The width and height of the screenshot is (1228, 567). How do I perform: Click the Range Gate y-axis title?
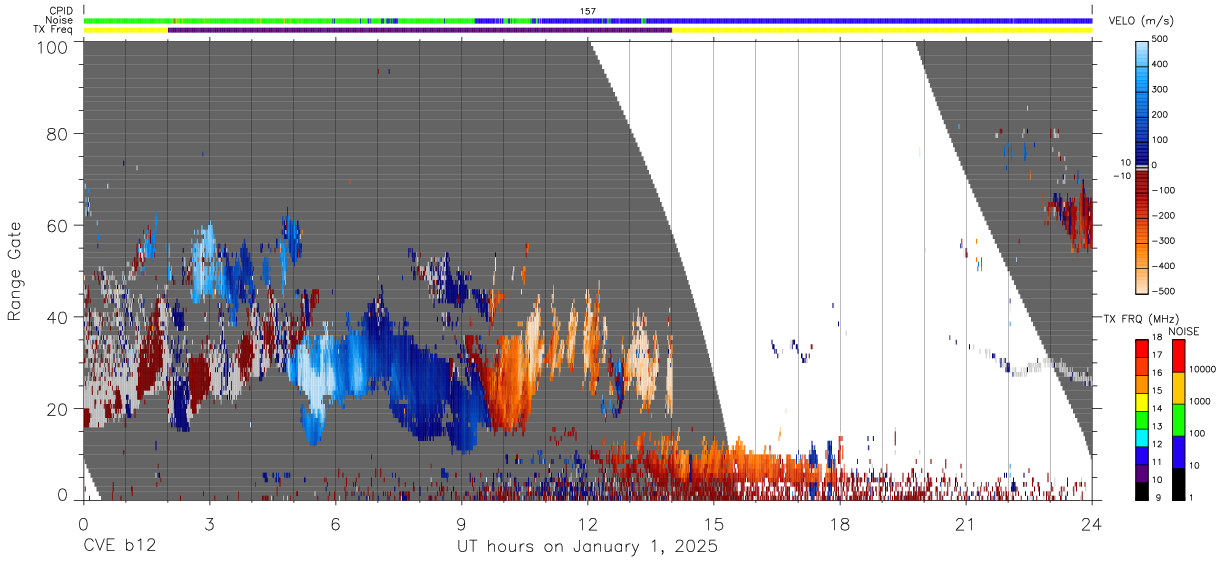pos(15,272)
